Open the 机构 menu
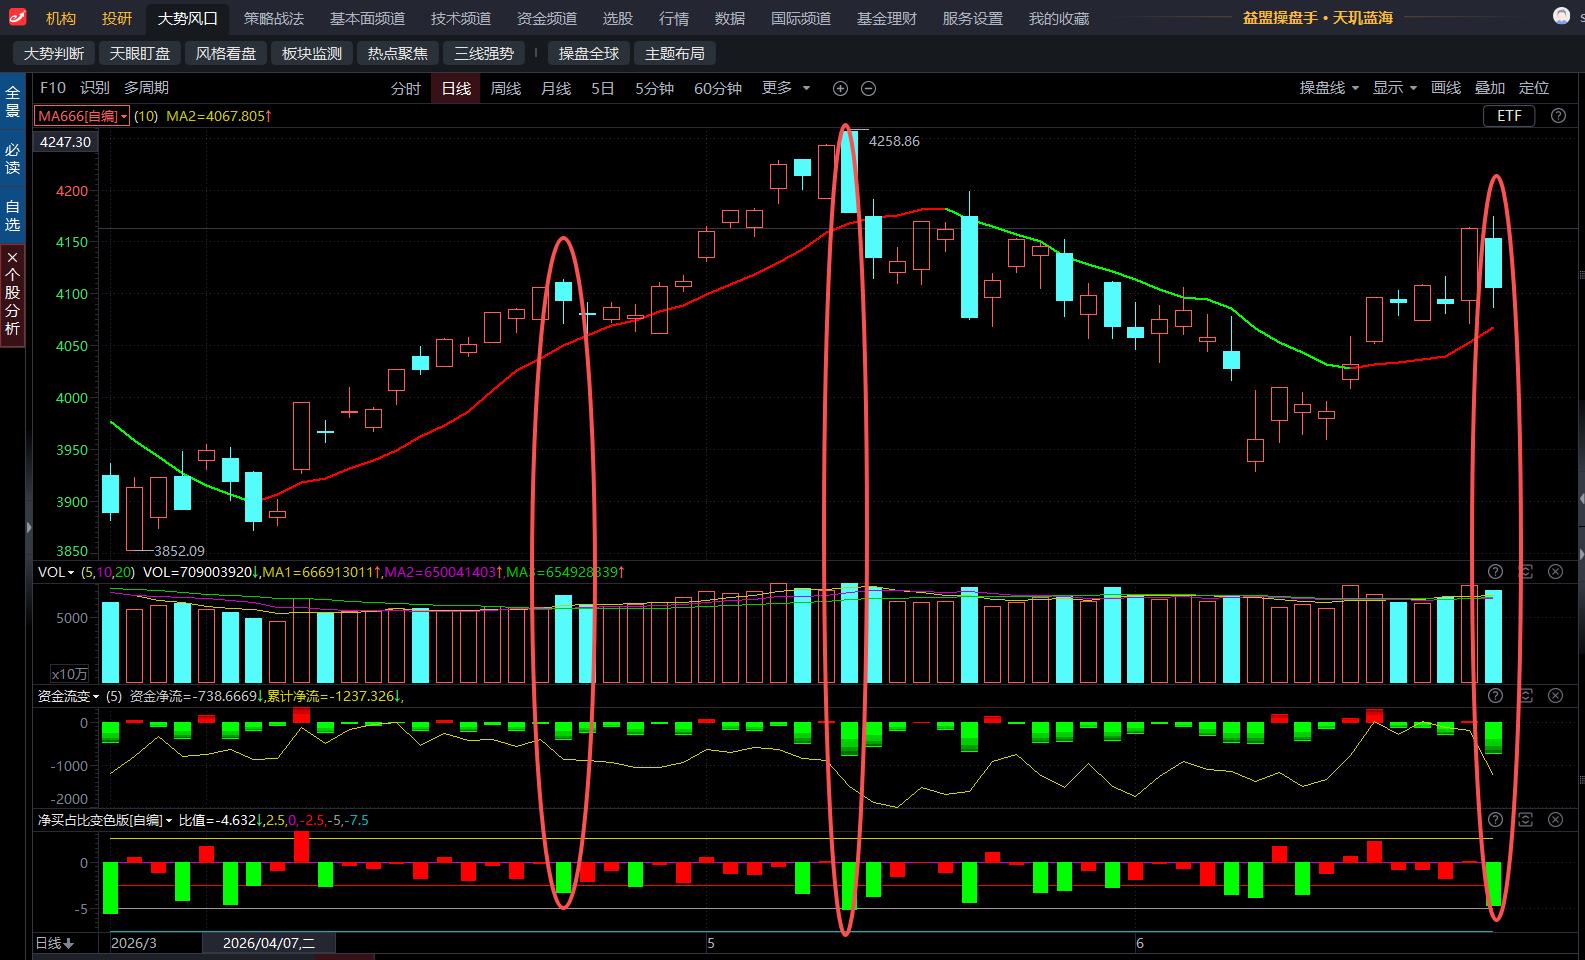 point(61,18)
